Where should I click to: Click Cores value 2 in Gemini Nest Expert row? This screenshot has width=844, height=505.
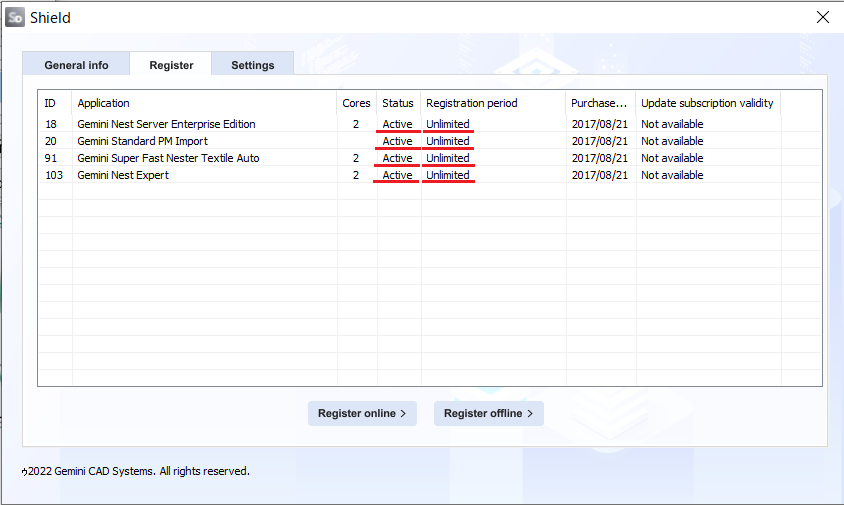click(x=356, y=175)
